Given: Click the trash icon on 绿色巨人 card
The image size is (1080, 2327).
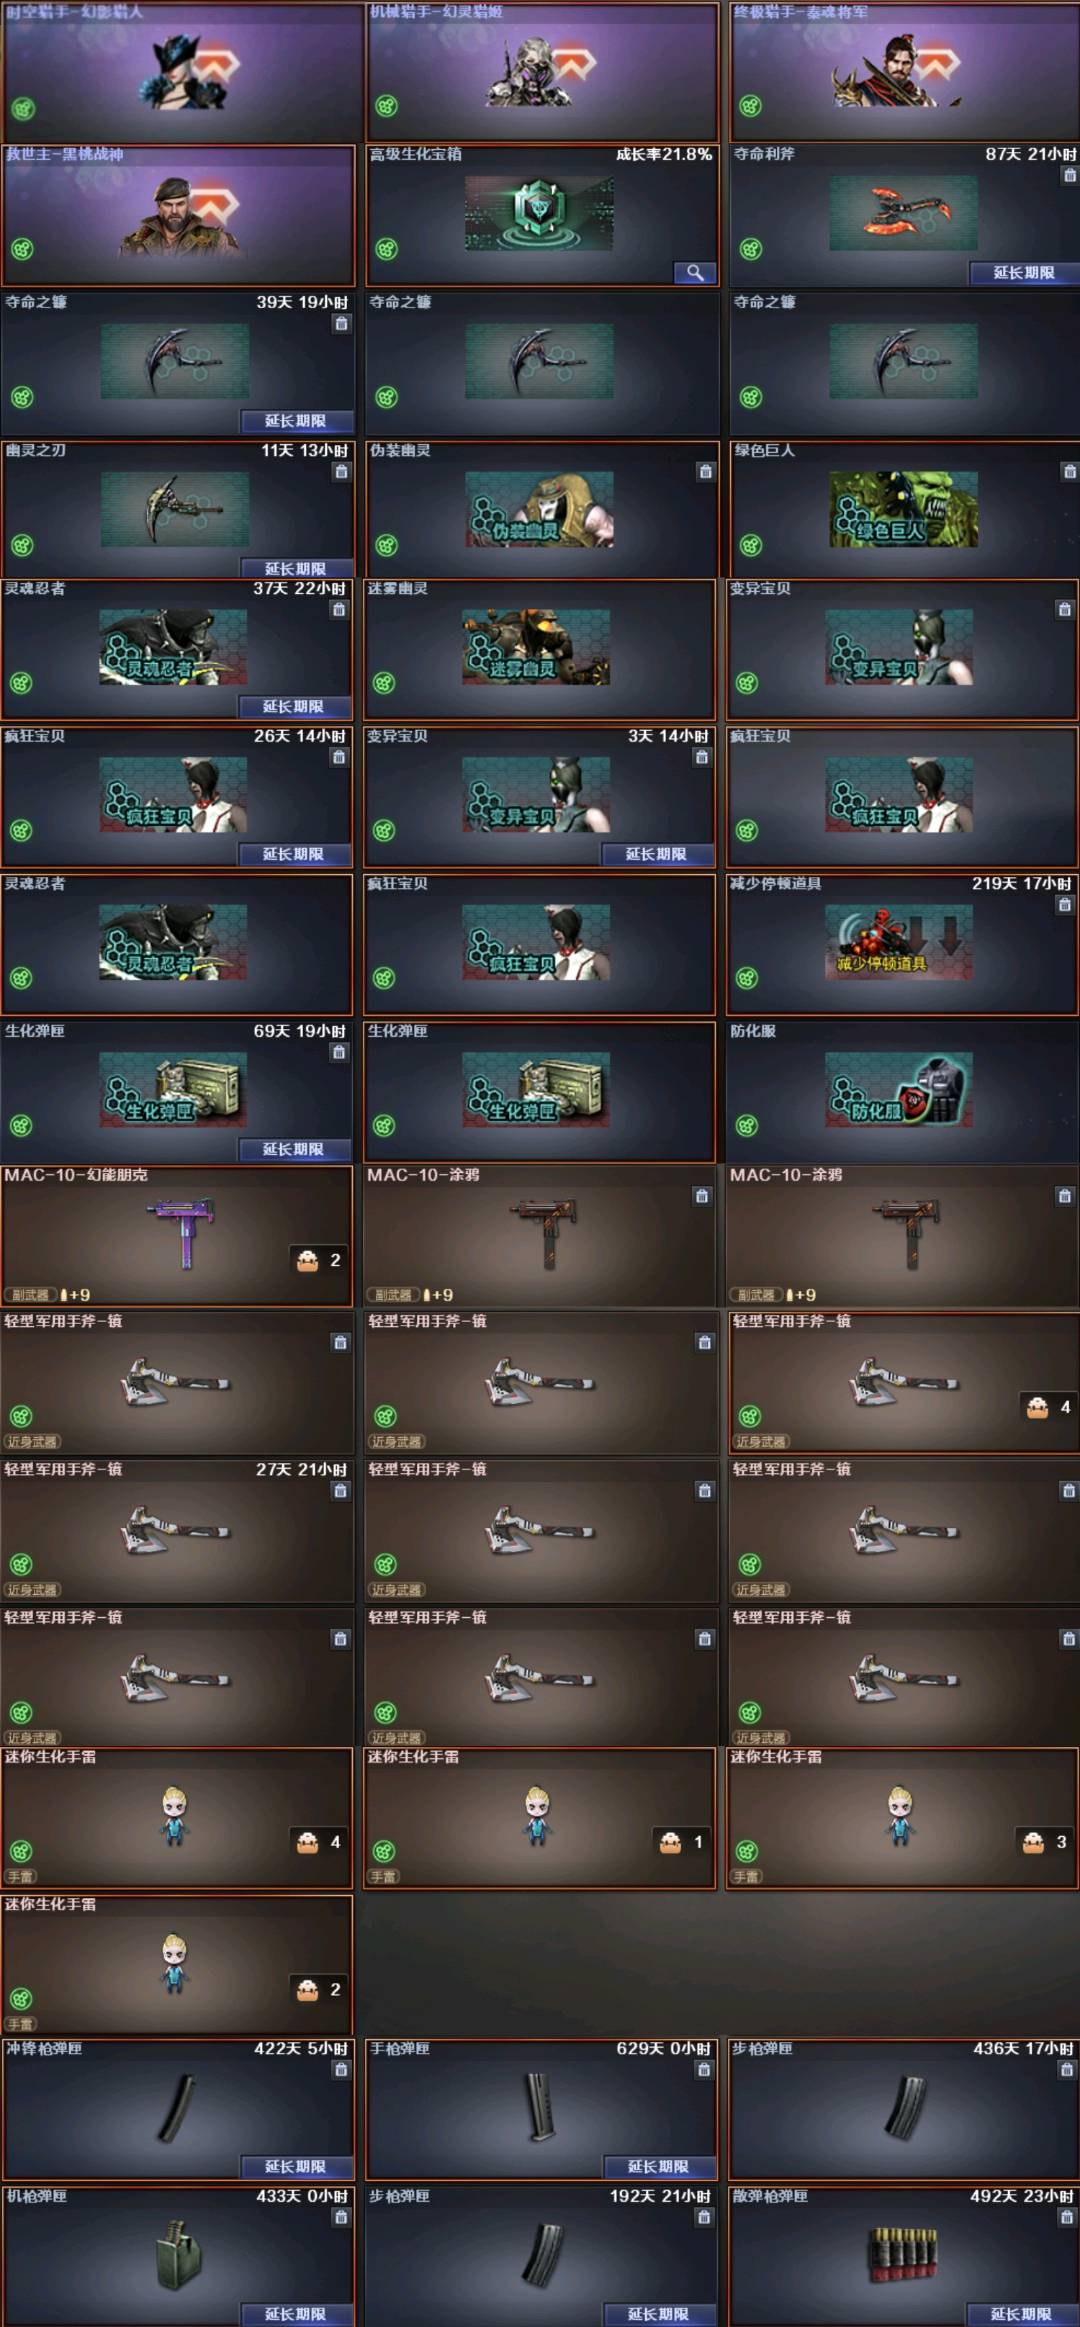Looking at the screenshot, I should coord(1069,472).
